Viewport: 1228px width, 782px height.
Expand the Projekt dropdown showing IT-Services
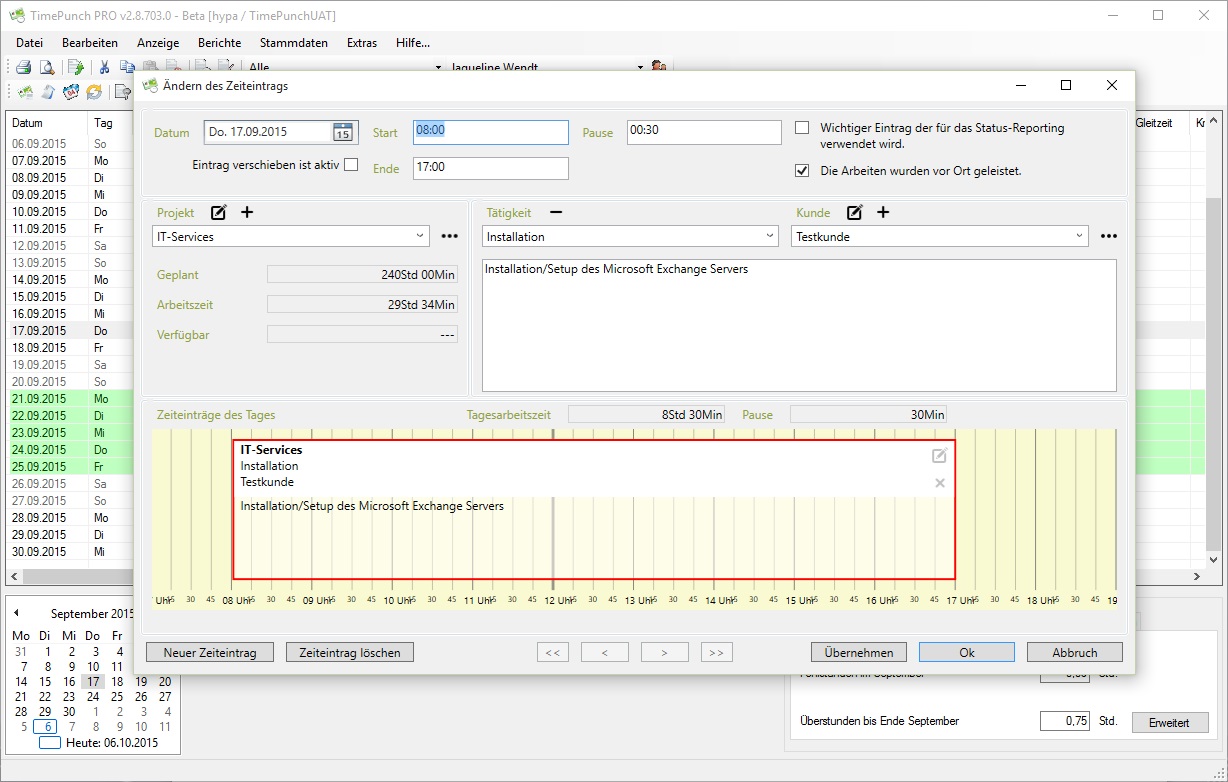[x=419, y=237]
